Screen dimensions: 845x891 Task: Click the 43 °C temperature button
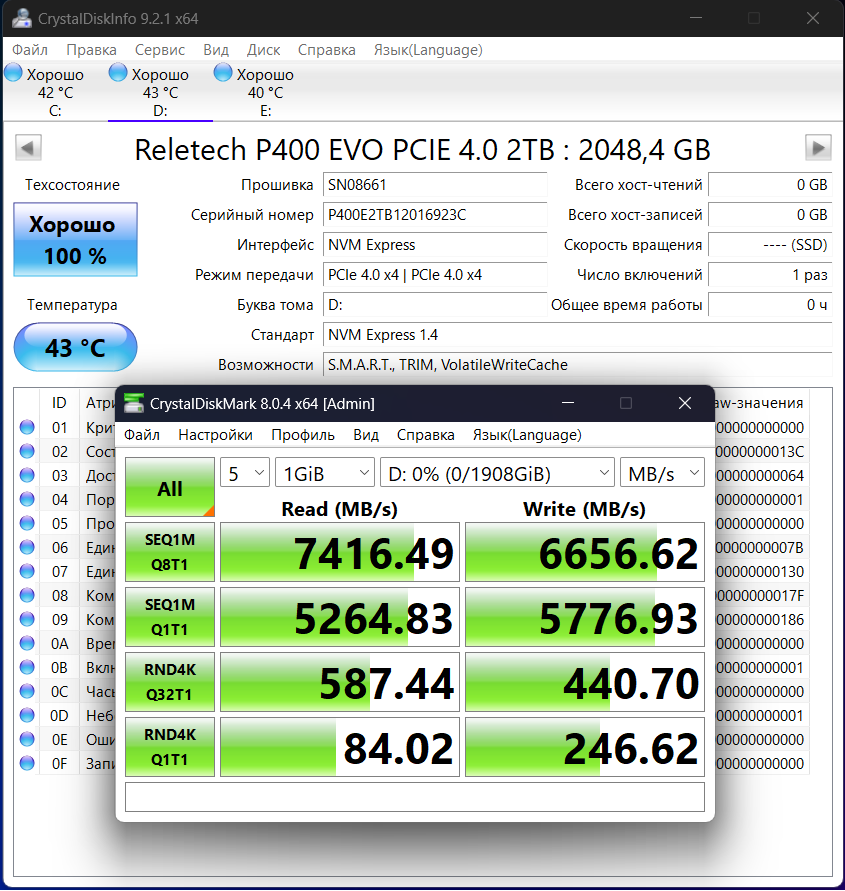76,347
